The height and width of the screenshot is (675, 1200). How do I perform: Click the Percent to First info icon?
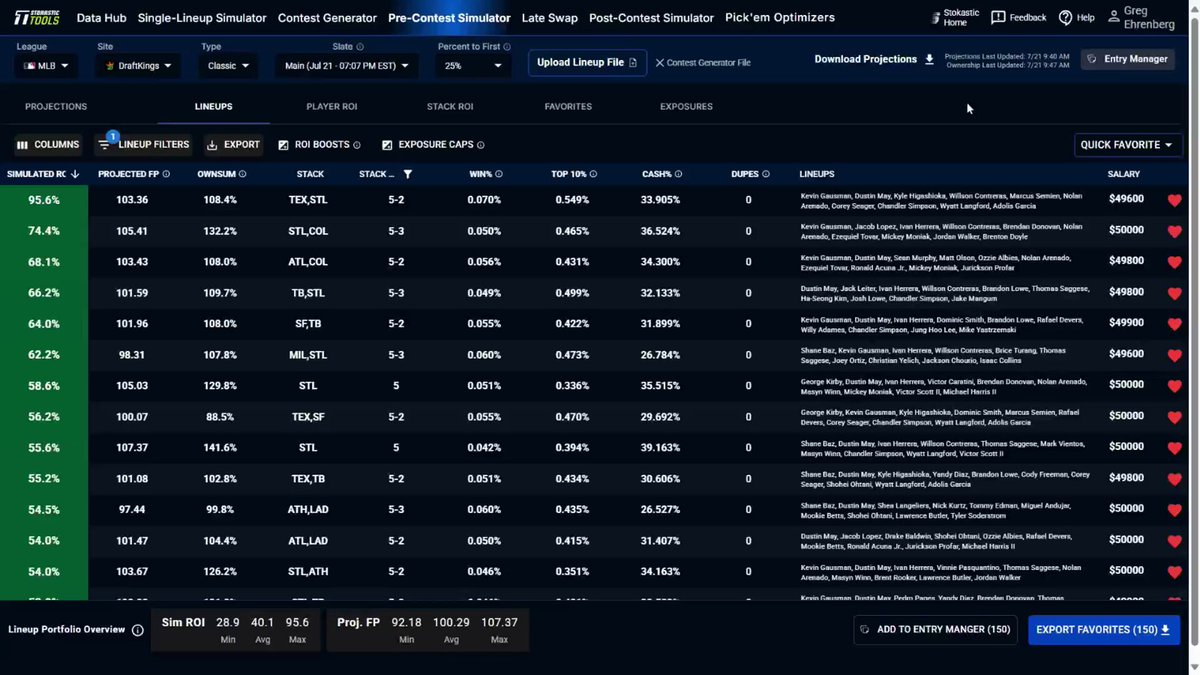click(507, 47)
